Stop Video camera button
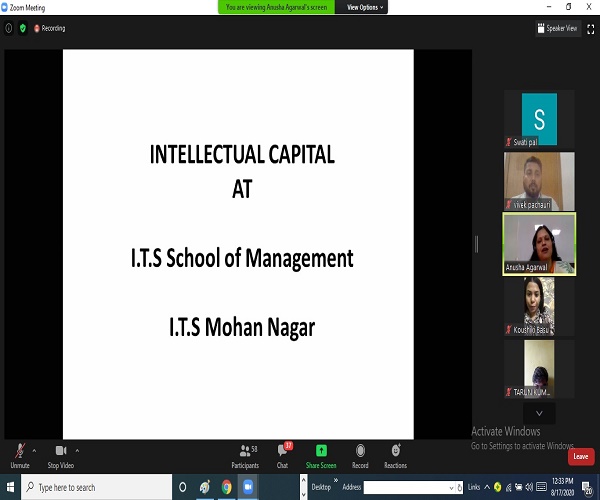Image resolution: width=600 pixels, height=500 pixels. coord(60,456)
